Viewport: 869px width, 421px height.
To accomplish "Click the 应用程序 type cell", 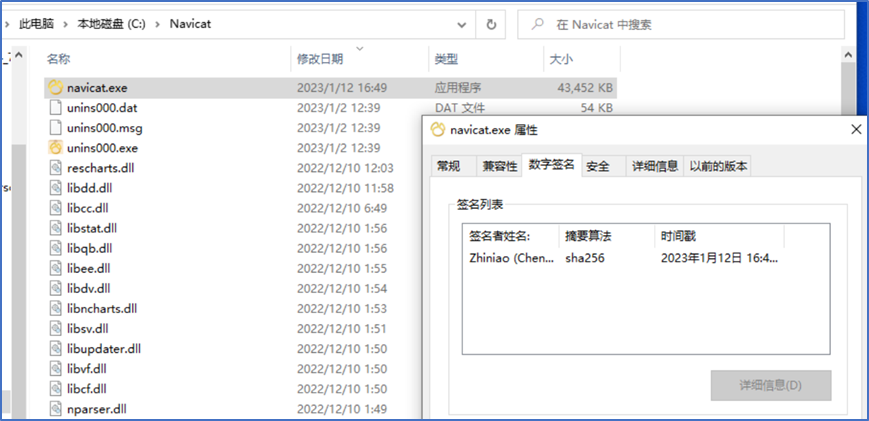I will coord(458,88).
